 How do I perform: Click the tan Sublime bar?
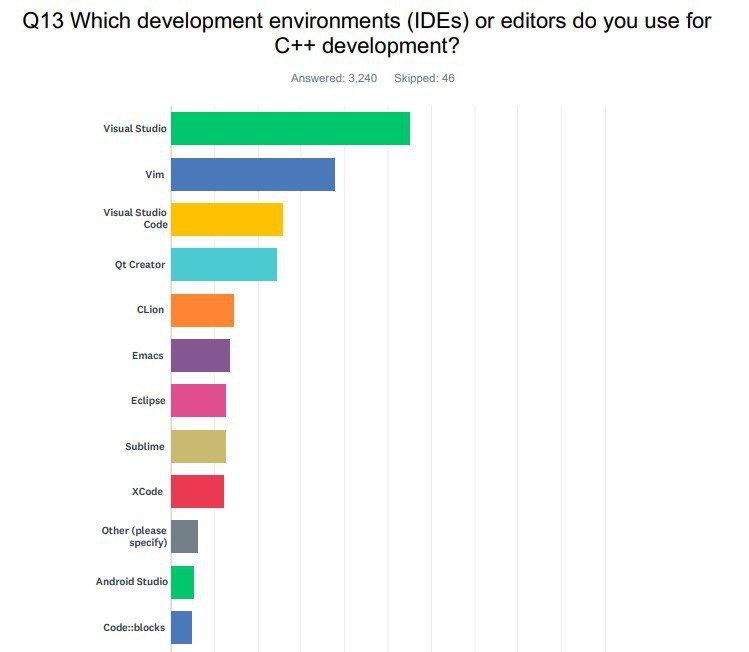click(x=198, y=446)
